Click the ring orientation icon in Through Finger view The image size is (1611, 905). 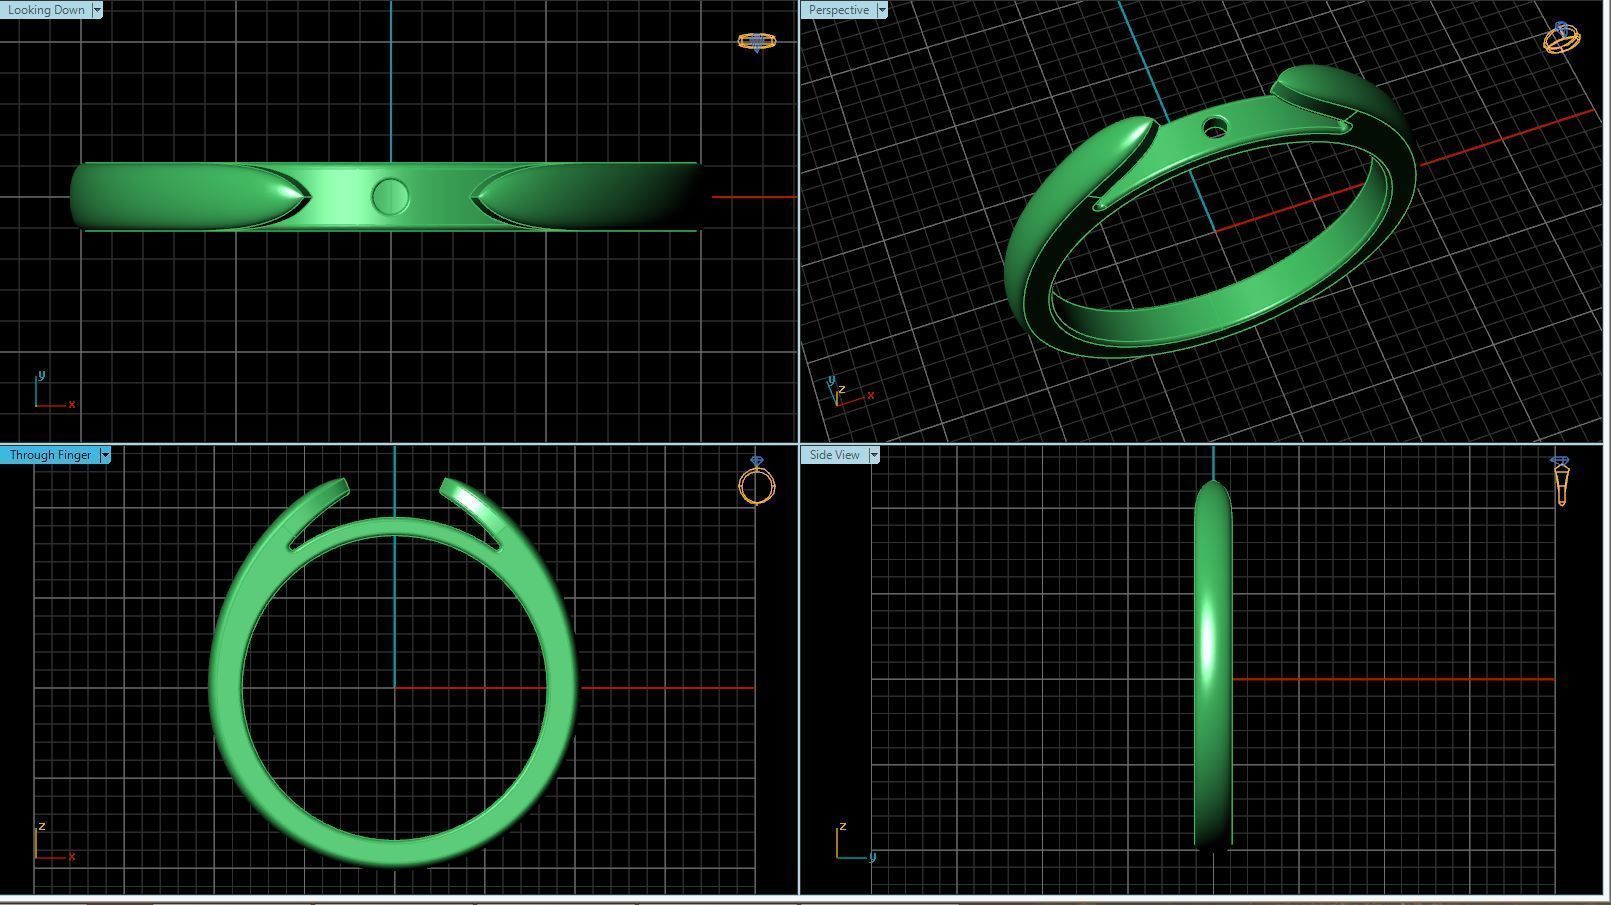[x=757, y=481]
